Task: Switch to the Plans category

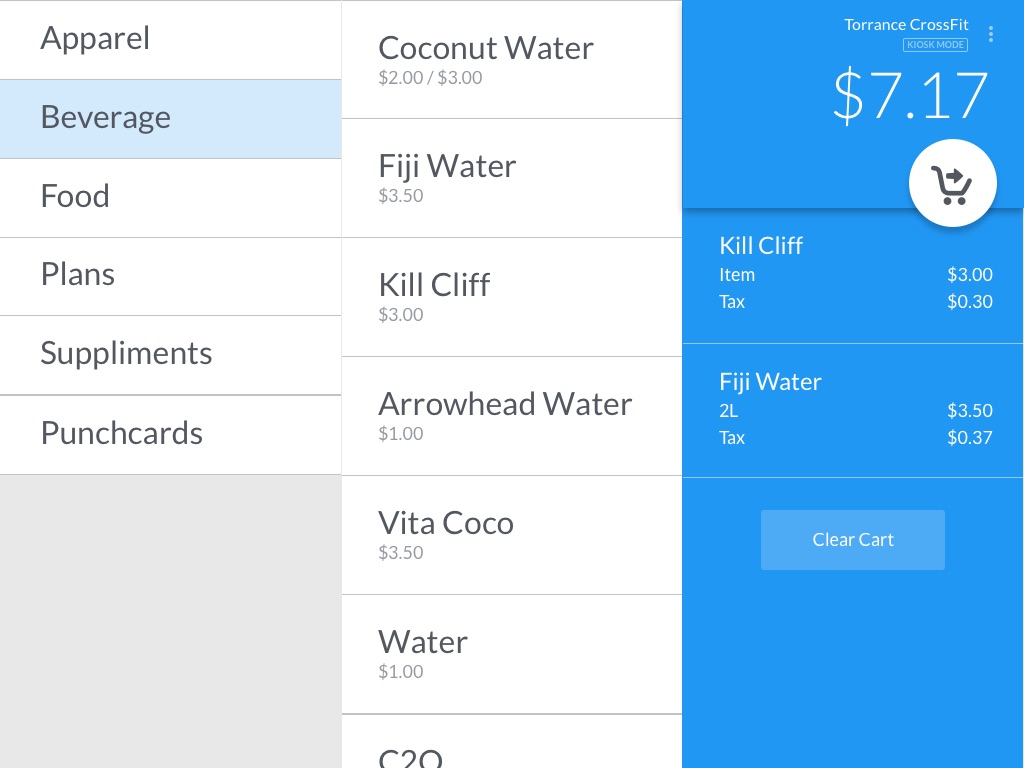Action: click(170, 275)
